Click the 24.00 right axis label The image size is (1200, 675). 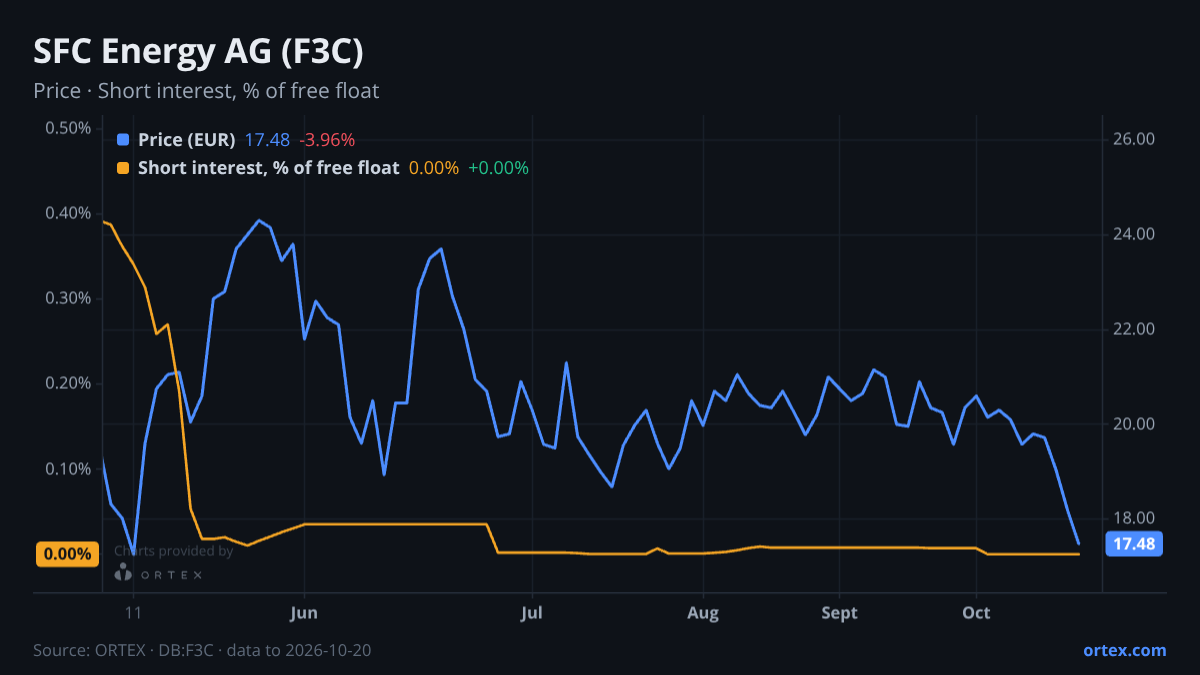tap(1134, 235)
